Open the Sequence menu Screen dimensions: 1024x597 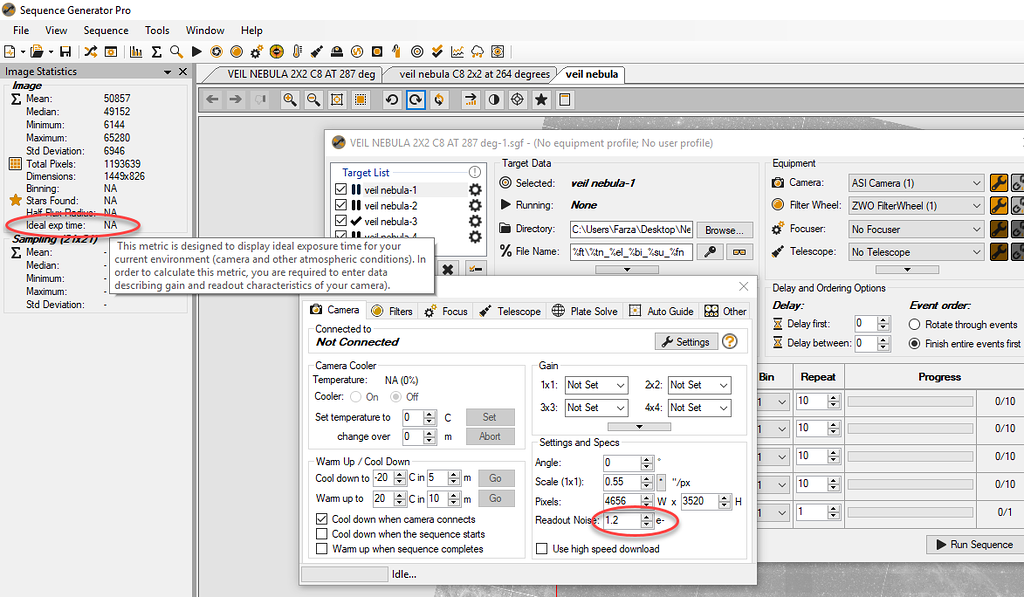point(105,30)
